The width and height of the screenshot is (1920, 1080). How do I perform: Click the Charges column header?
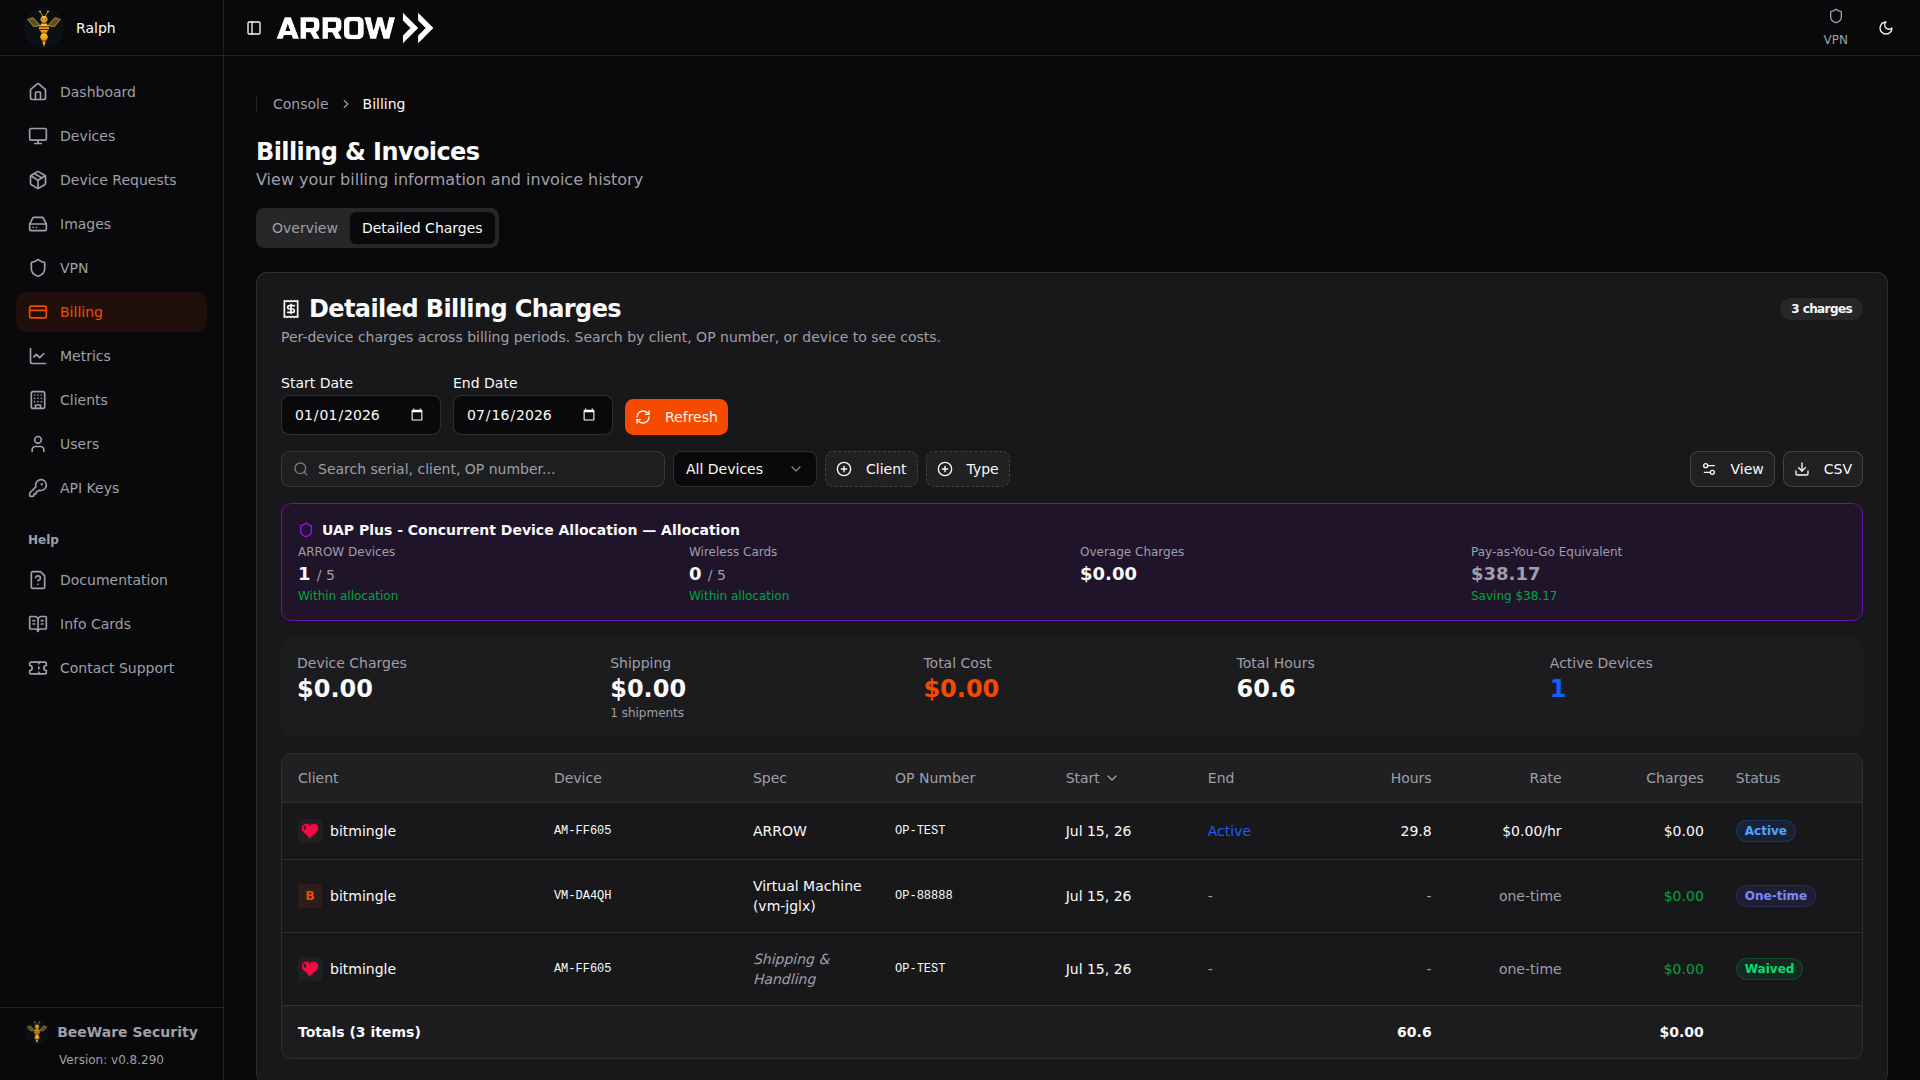1675,778
